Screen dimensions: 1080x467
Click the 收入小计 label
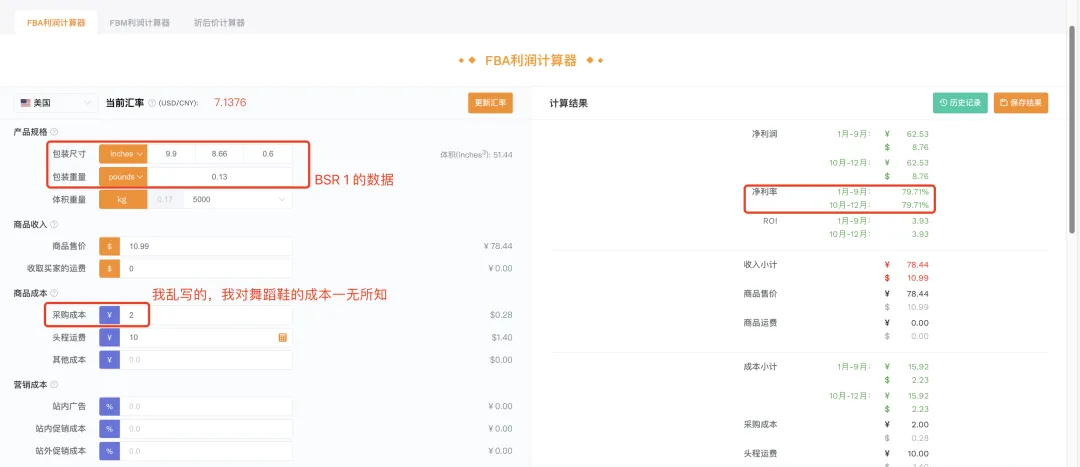click(760, 264)
